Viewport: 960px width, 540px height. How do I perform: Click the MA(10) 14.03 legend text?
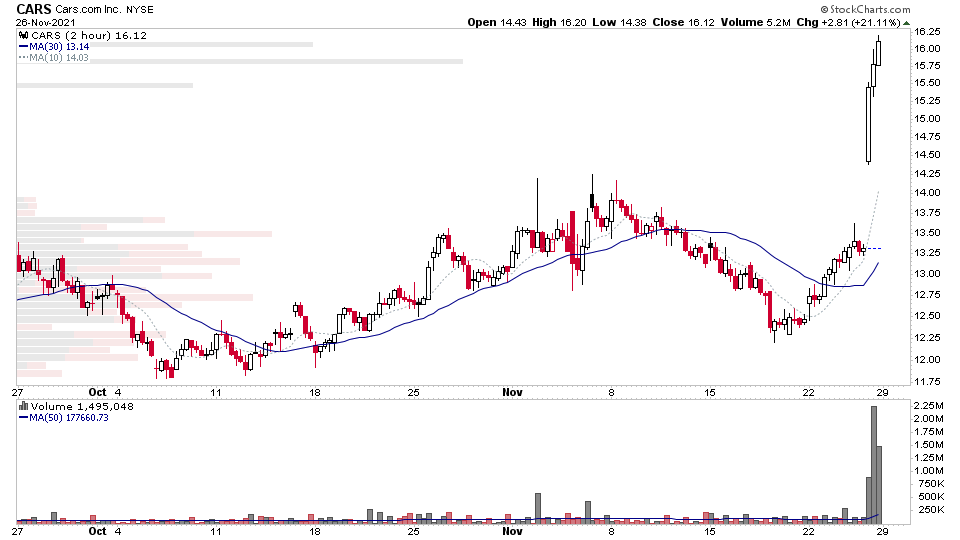point(59,58)
